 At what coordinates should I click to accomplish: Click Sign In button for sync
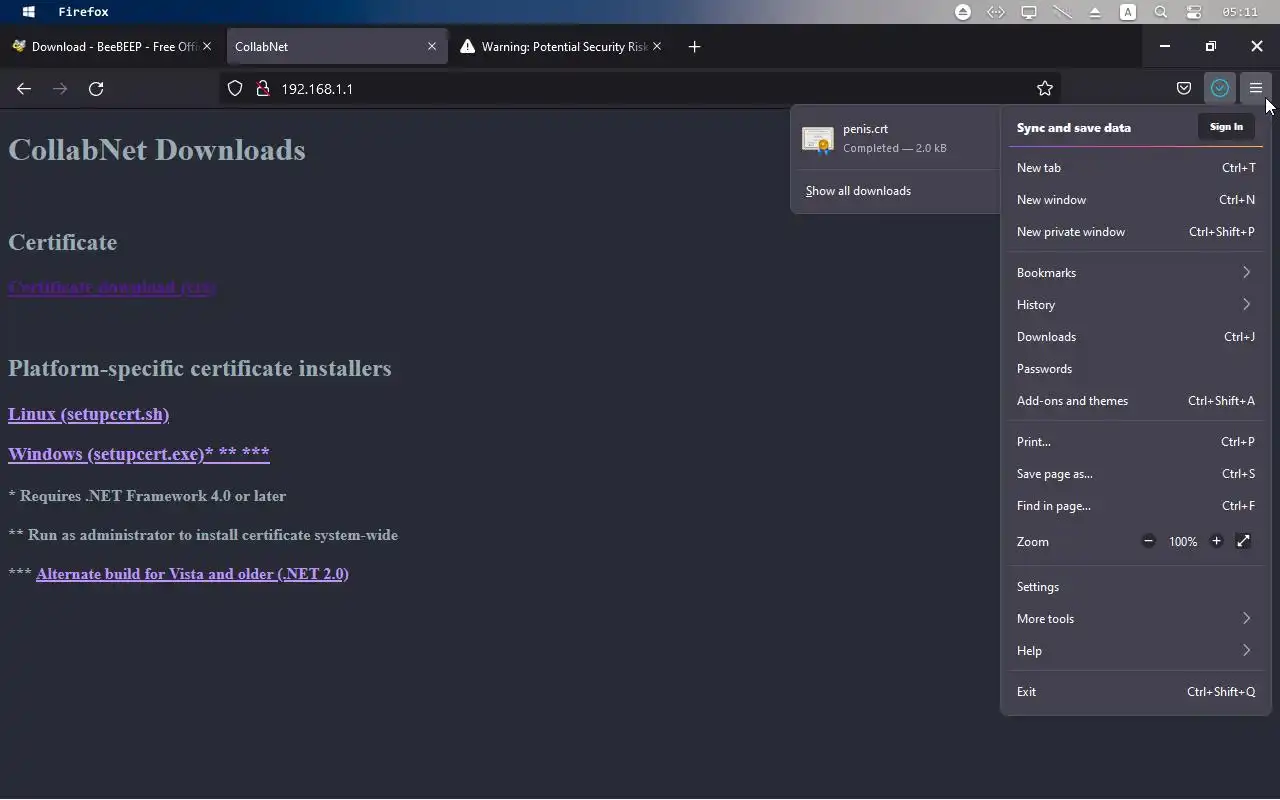(x=1226, y=127)
